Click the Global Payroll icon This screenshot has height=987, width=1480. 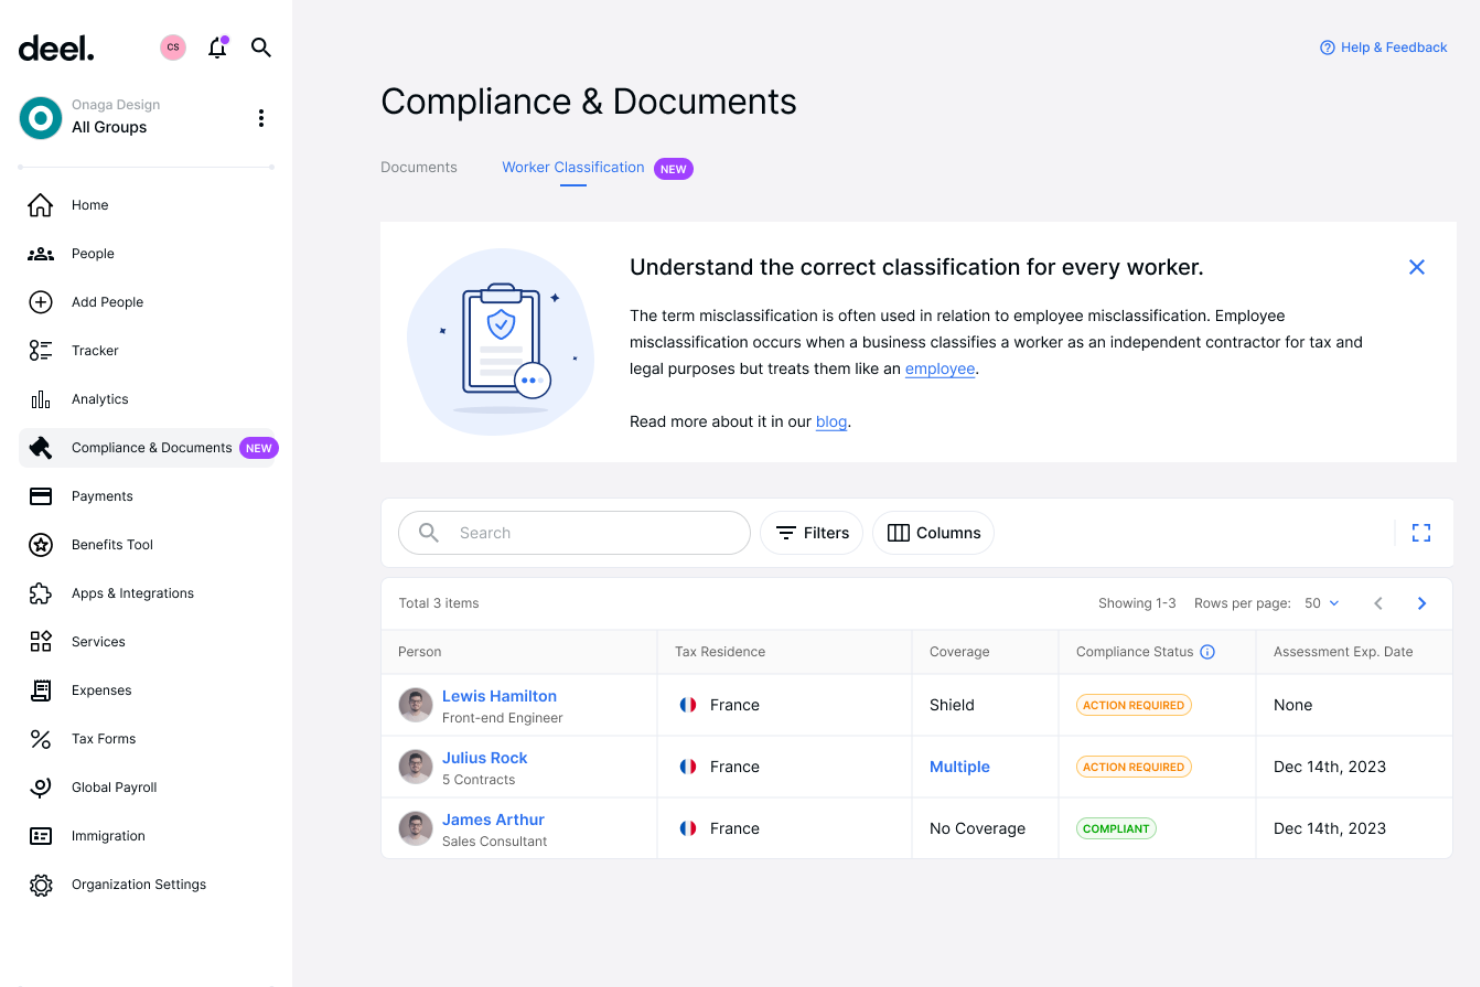pyautogui.click(x=40, y=788)
